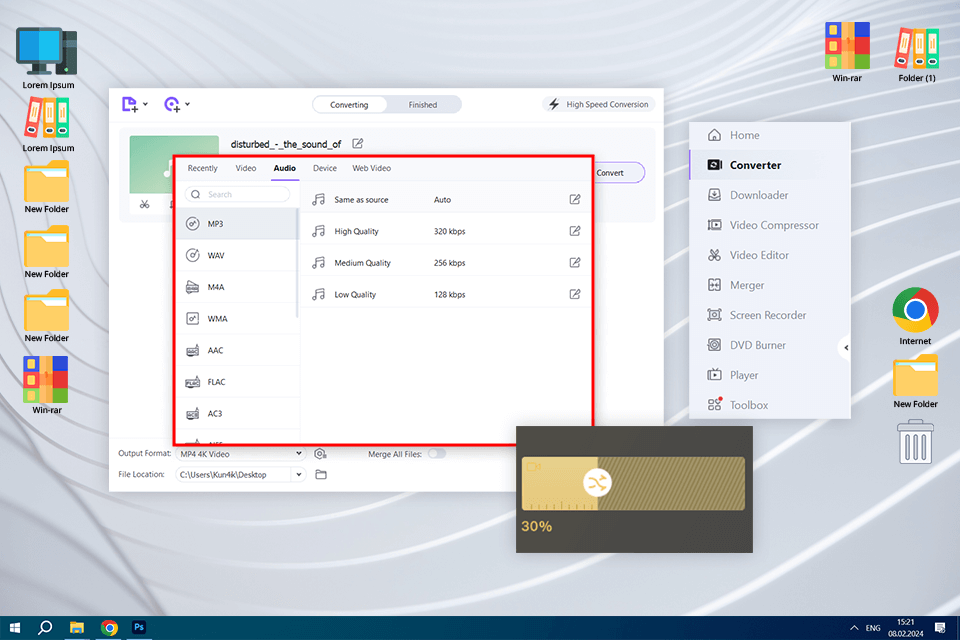This screenshot has height=640, width=960.
Task: Open Downloader in sidebar
Action: (770, 195)
